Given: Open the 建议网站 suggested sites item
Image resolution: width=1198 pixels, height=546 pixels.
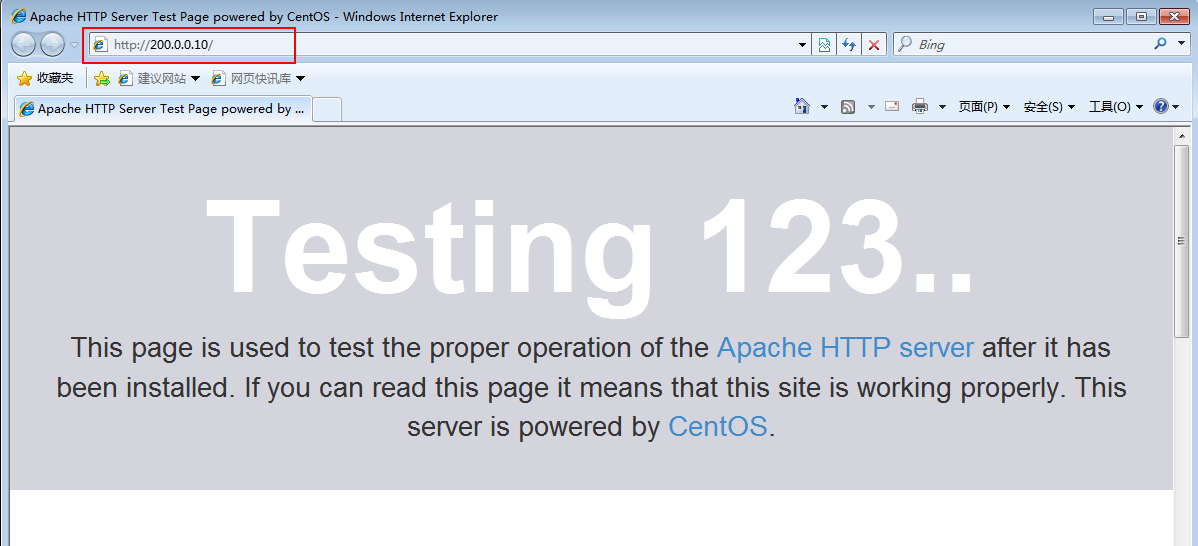Looking at the screenshot, I should 159,78.
